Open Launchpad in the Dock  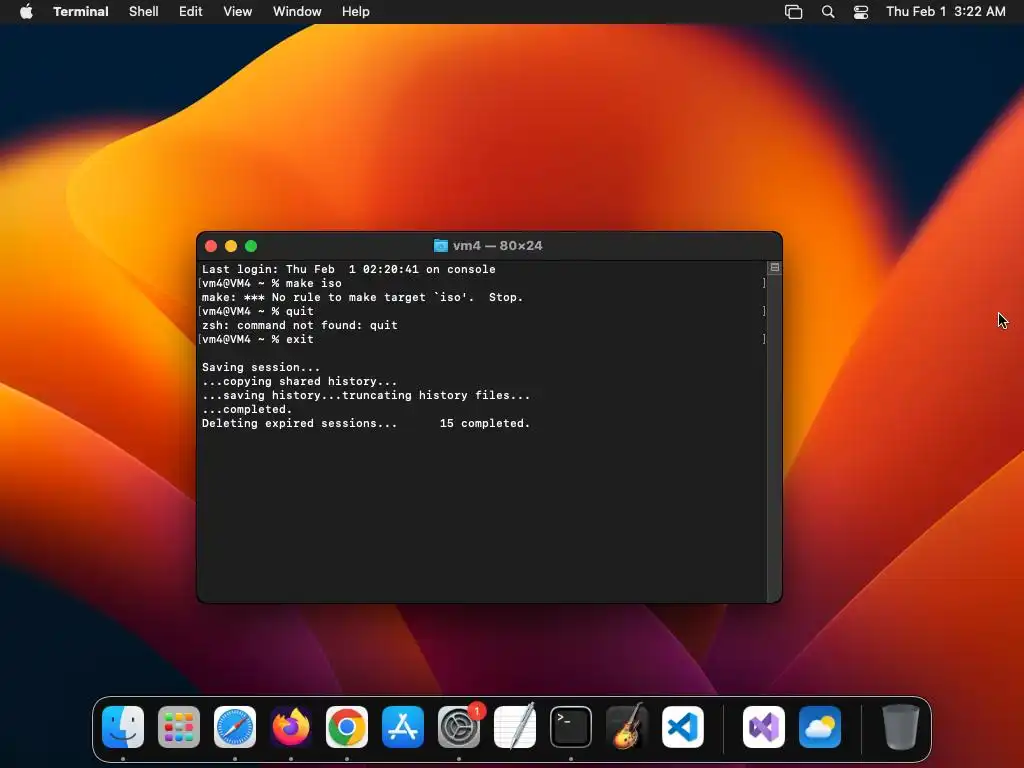[x=179, y=727]
